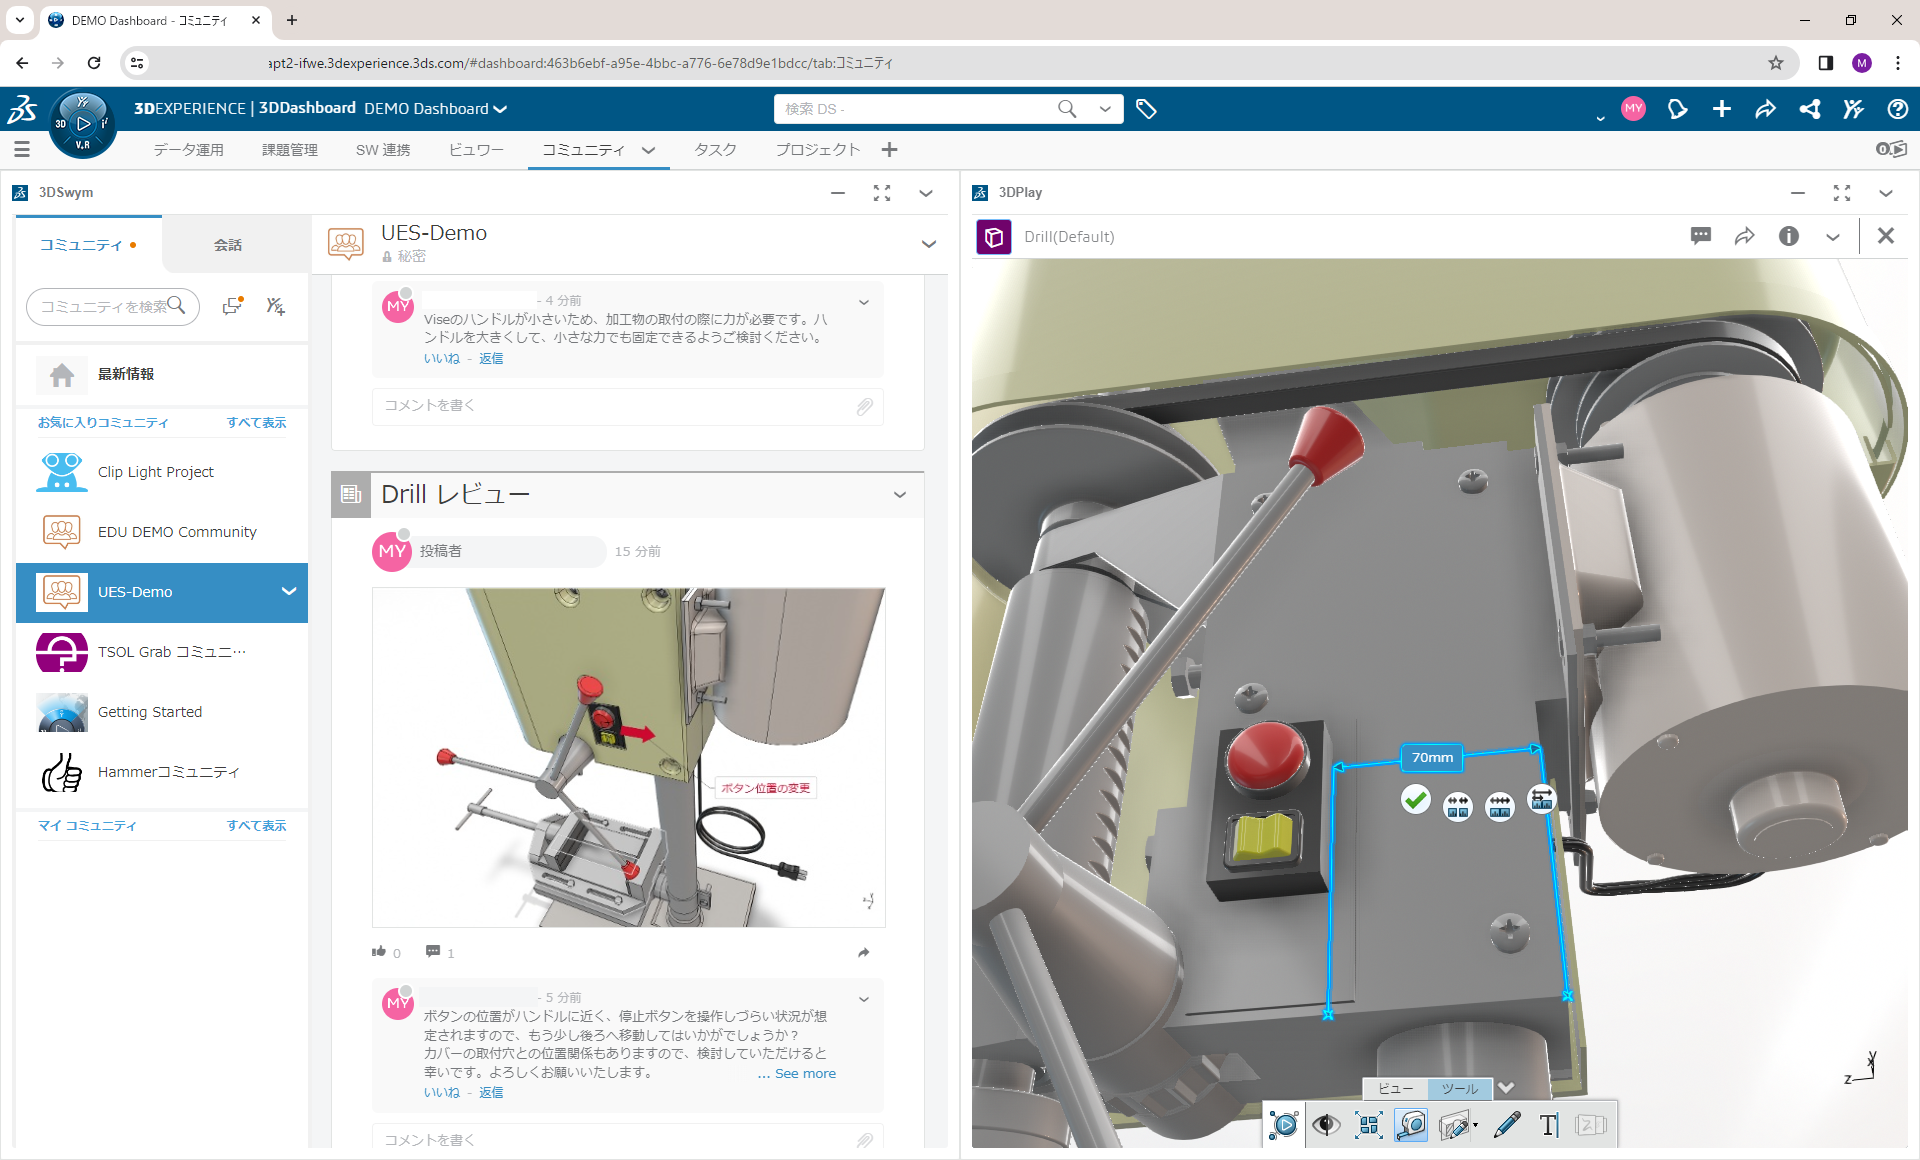Expand the UES-Demo sidebar item chevron
Viewport: 1920px width, 1160px height.
pyautogui.click(x=289, y=592)
